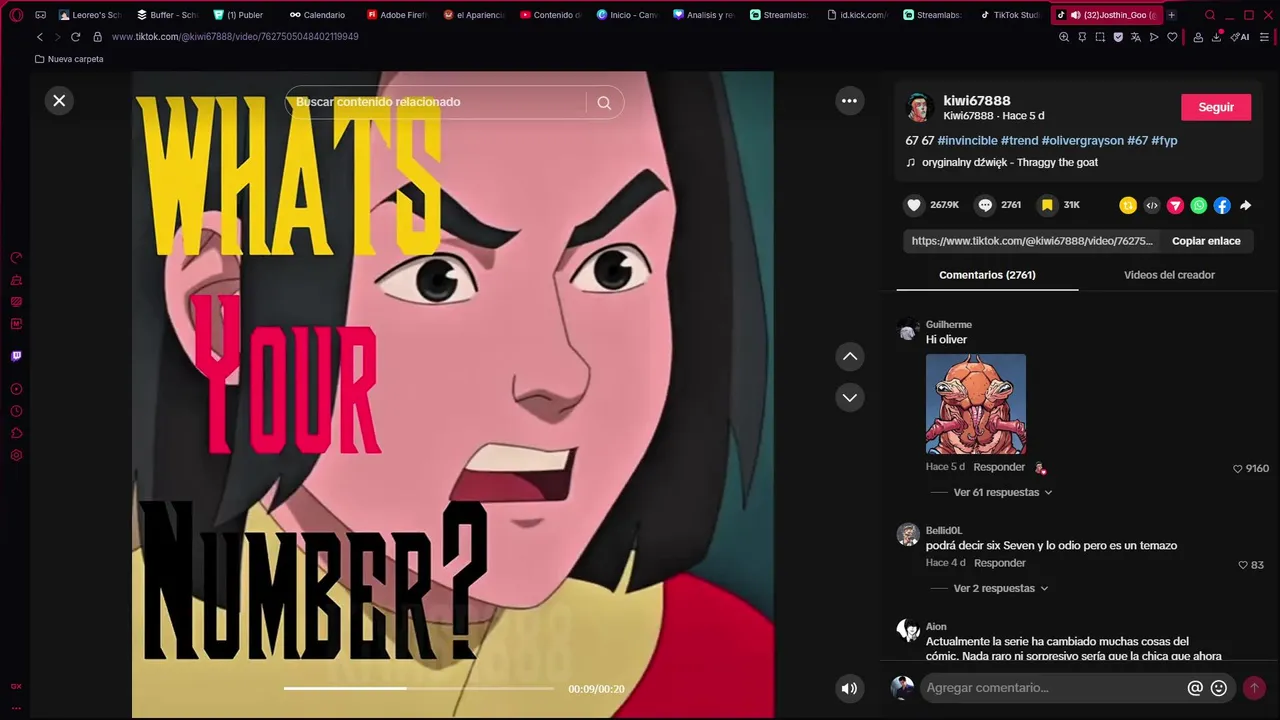Open comments via the speech bubble icon
The image size is (1280, 720).
tap(985, 205)
